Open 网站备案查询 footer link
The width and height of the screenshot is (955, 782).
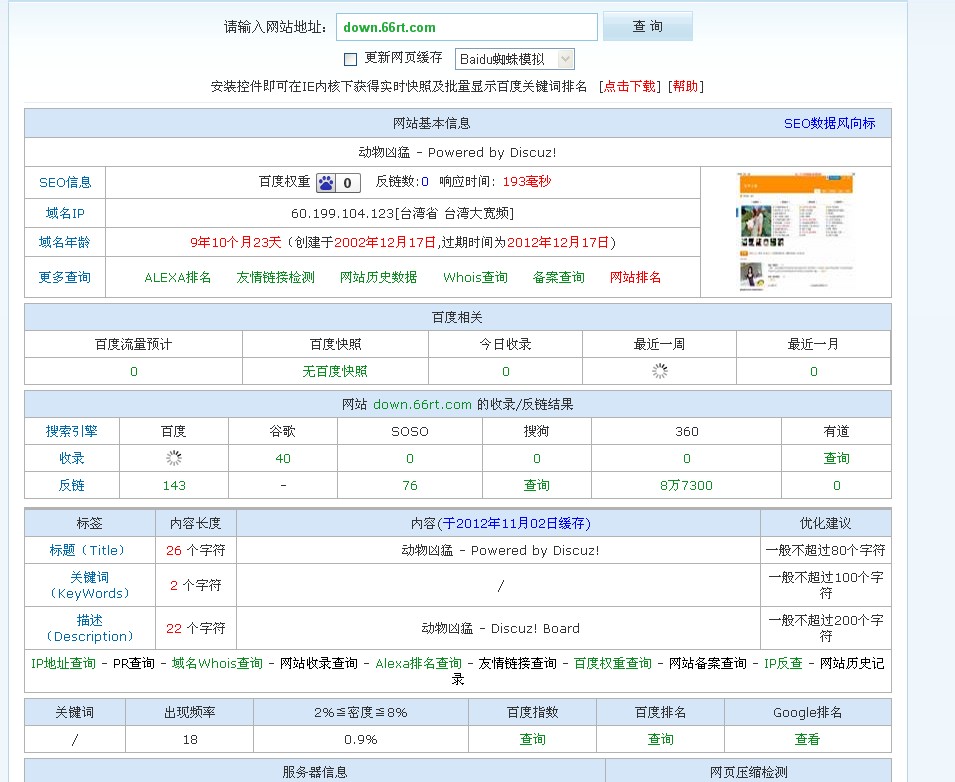click(708, 663)
